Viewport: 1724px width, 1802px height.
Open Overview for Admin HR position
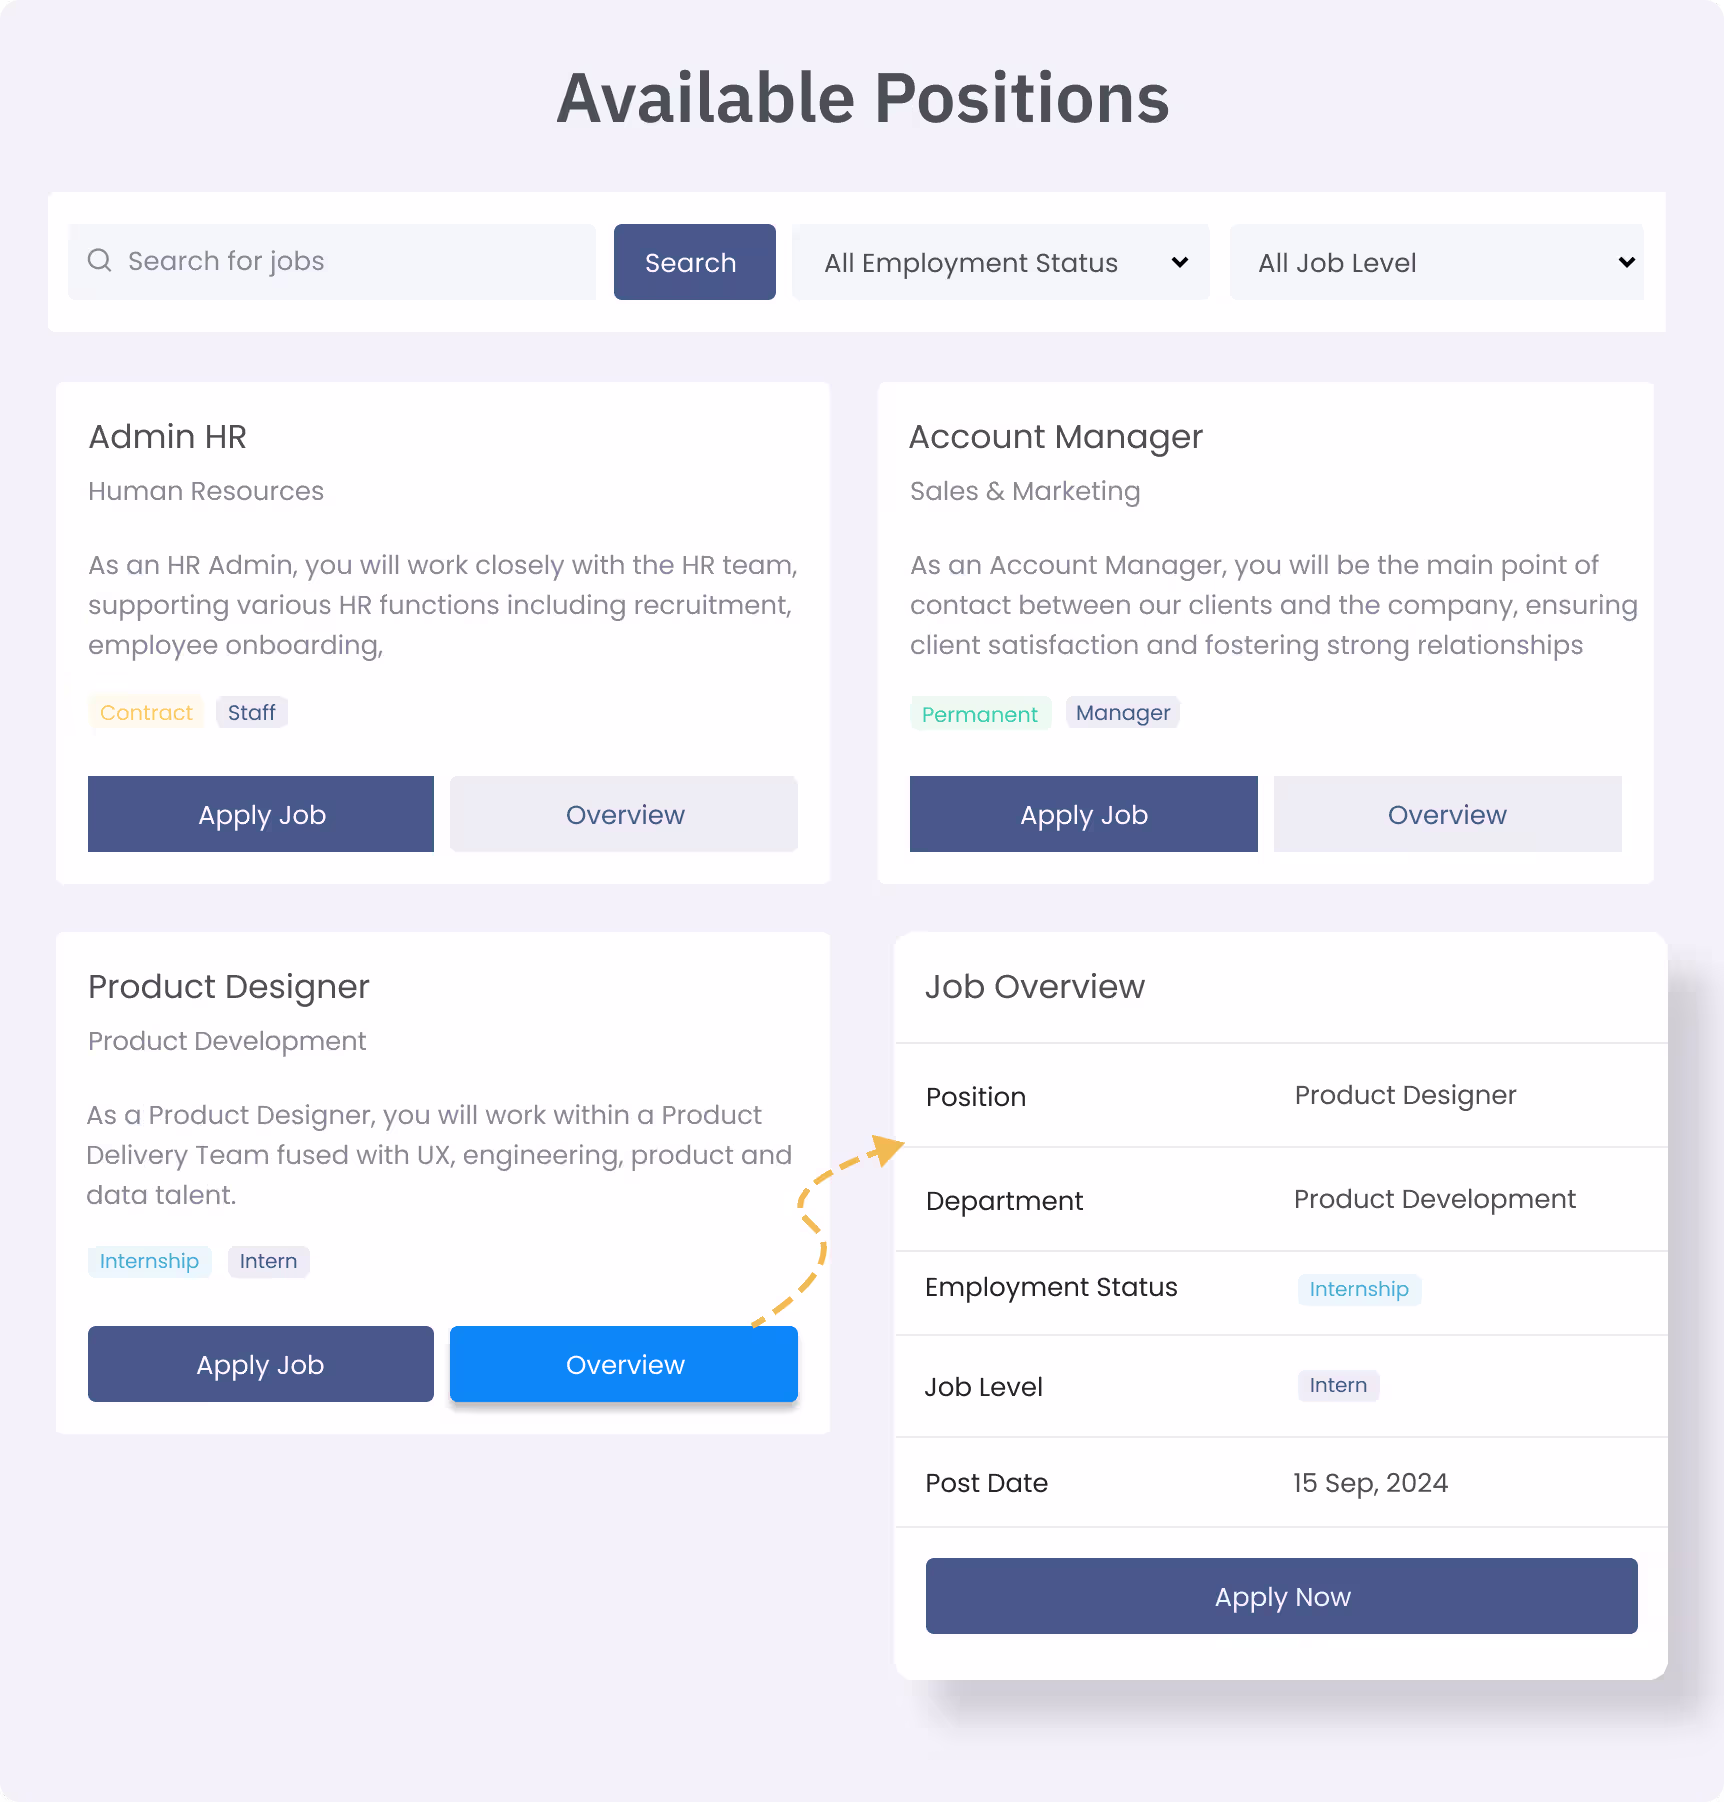pos(624,814)
